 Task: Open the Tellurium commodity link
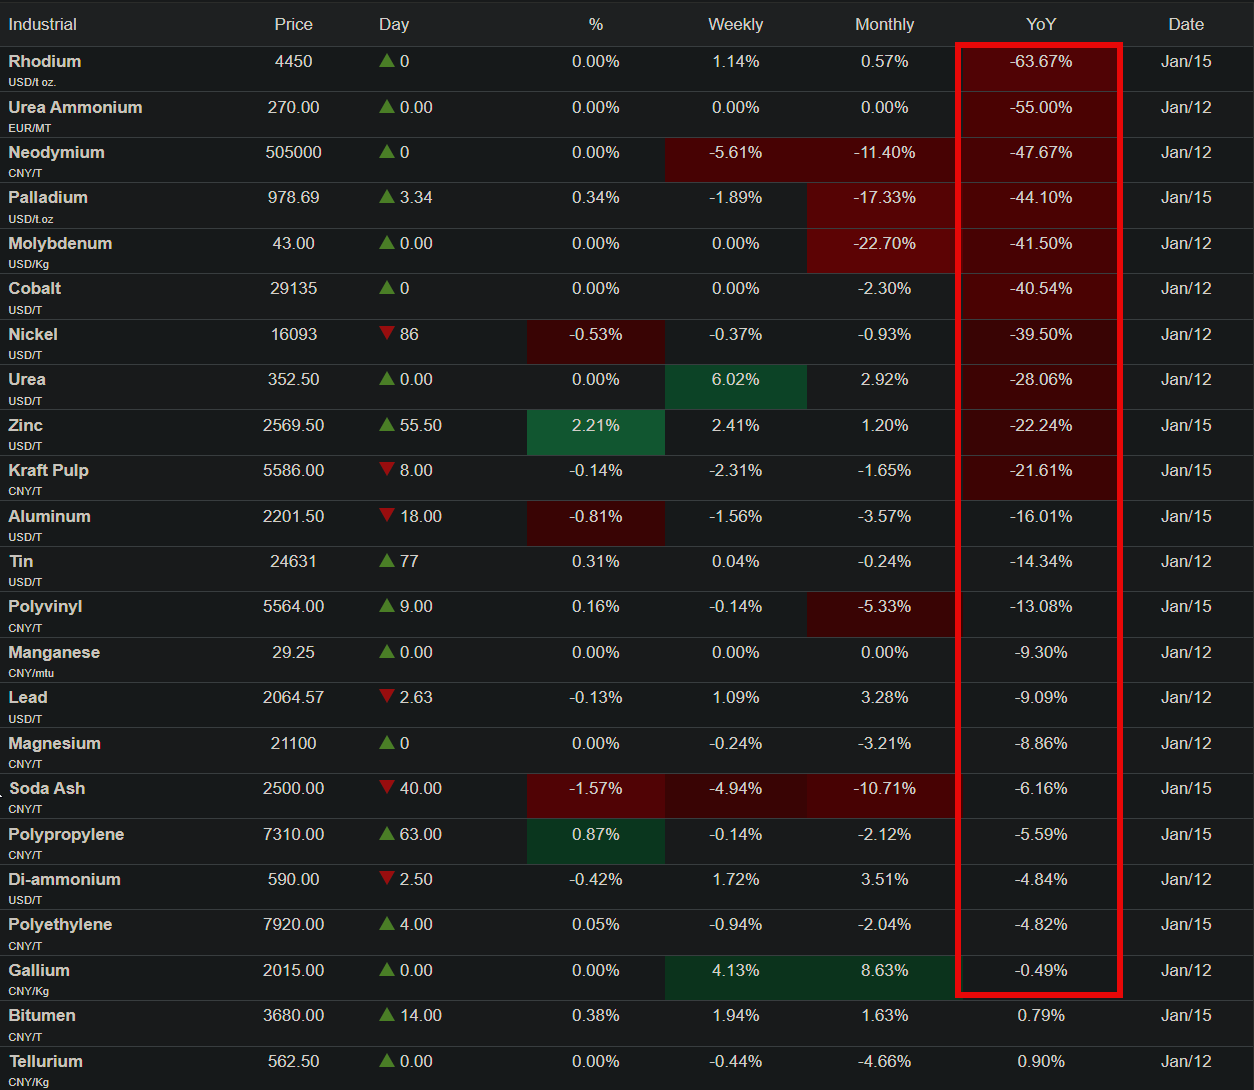click(x=46, y=1061)
